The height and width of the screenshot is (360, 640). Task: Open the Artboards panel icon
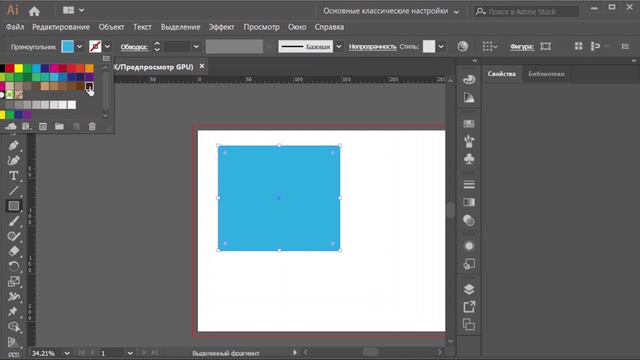[x=469, y=325]
